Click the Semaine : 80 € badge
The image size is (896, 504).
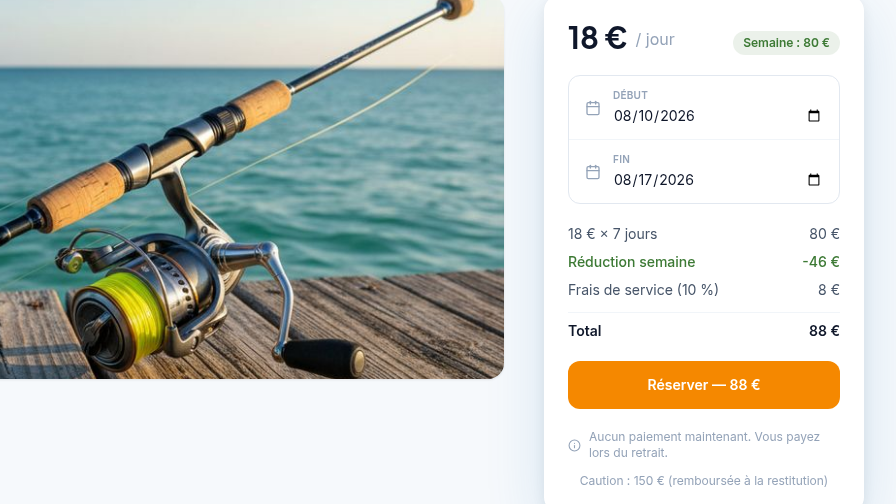tap(786, 43)
